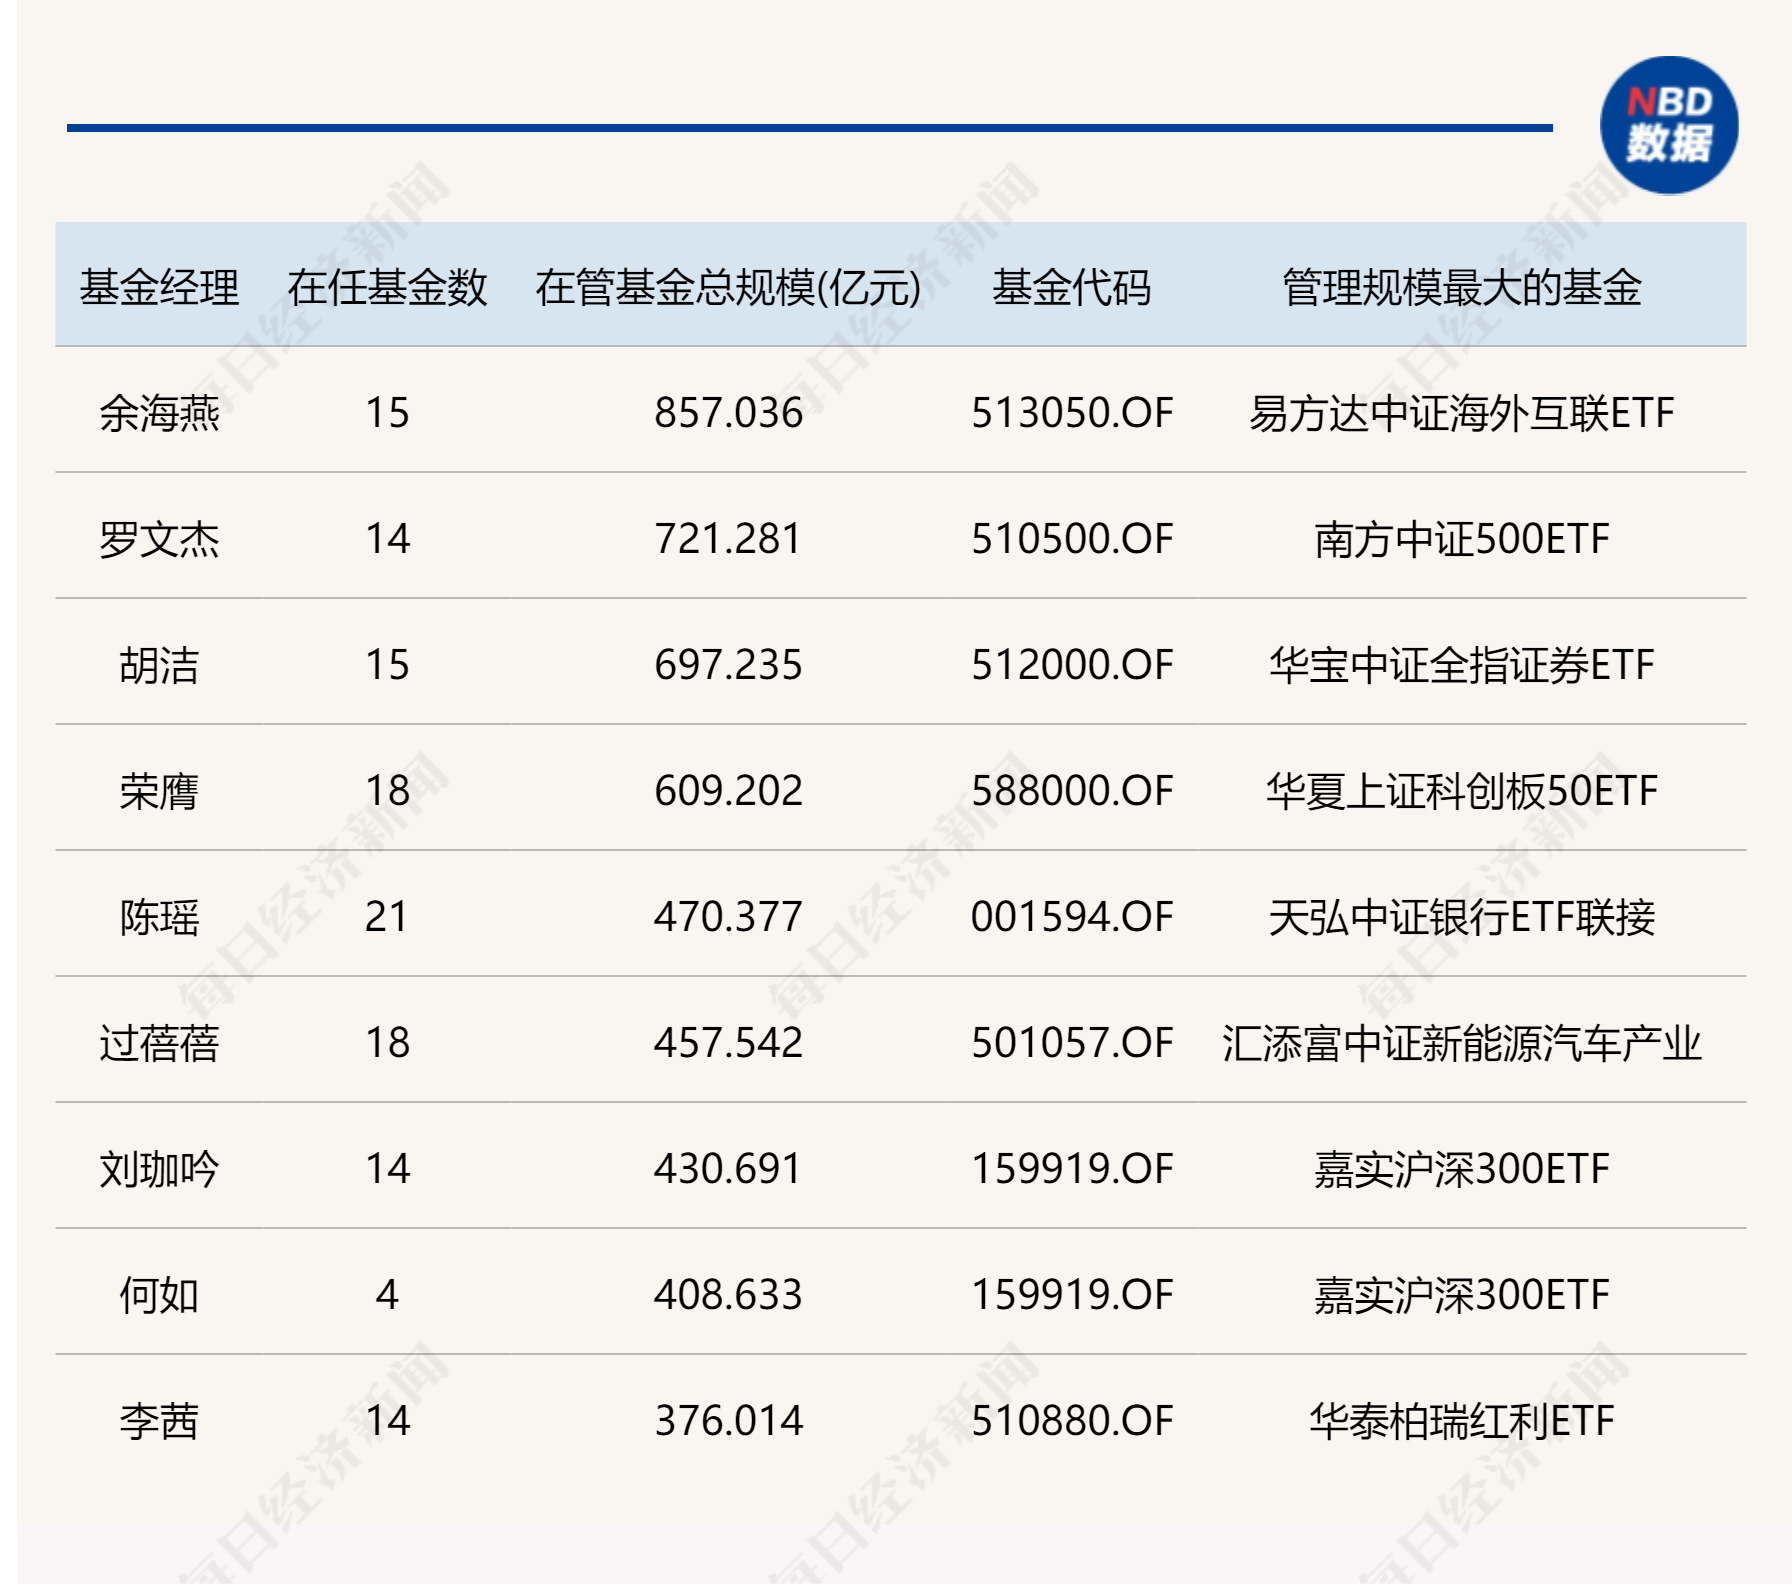The width and height of the screenshot is (1792, 1584).
Task: Select fund name 汇添富中证新能源汽车产业
Action: pyautogui.click(x=1462, y=1043)
